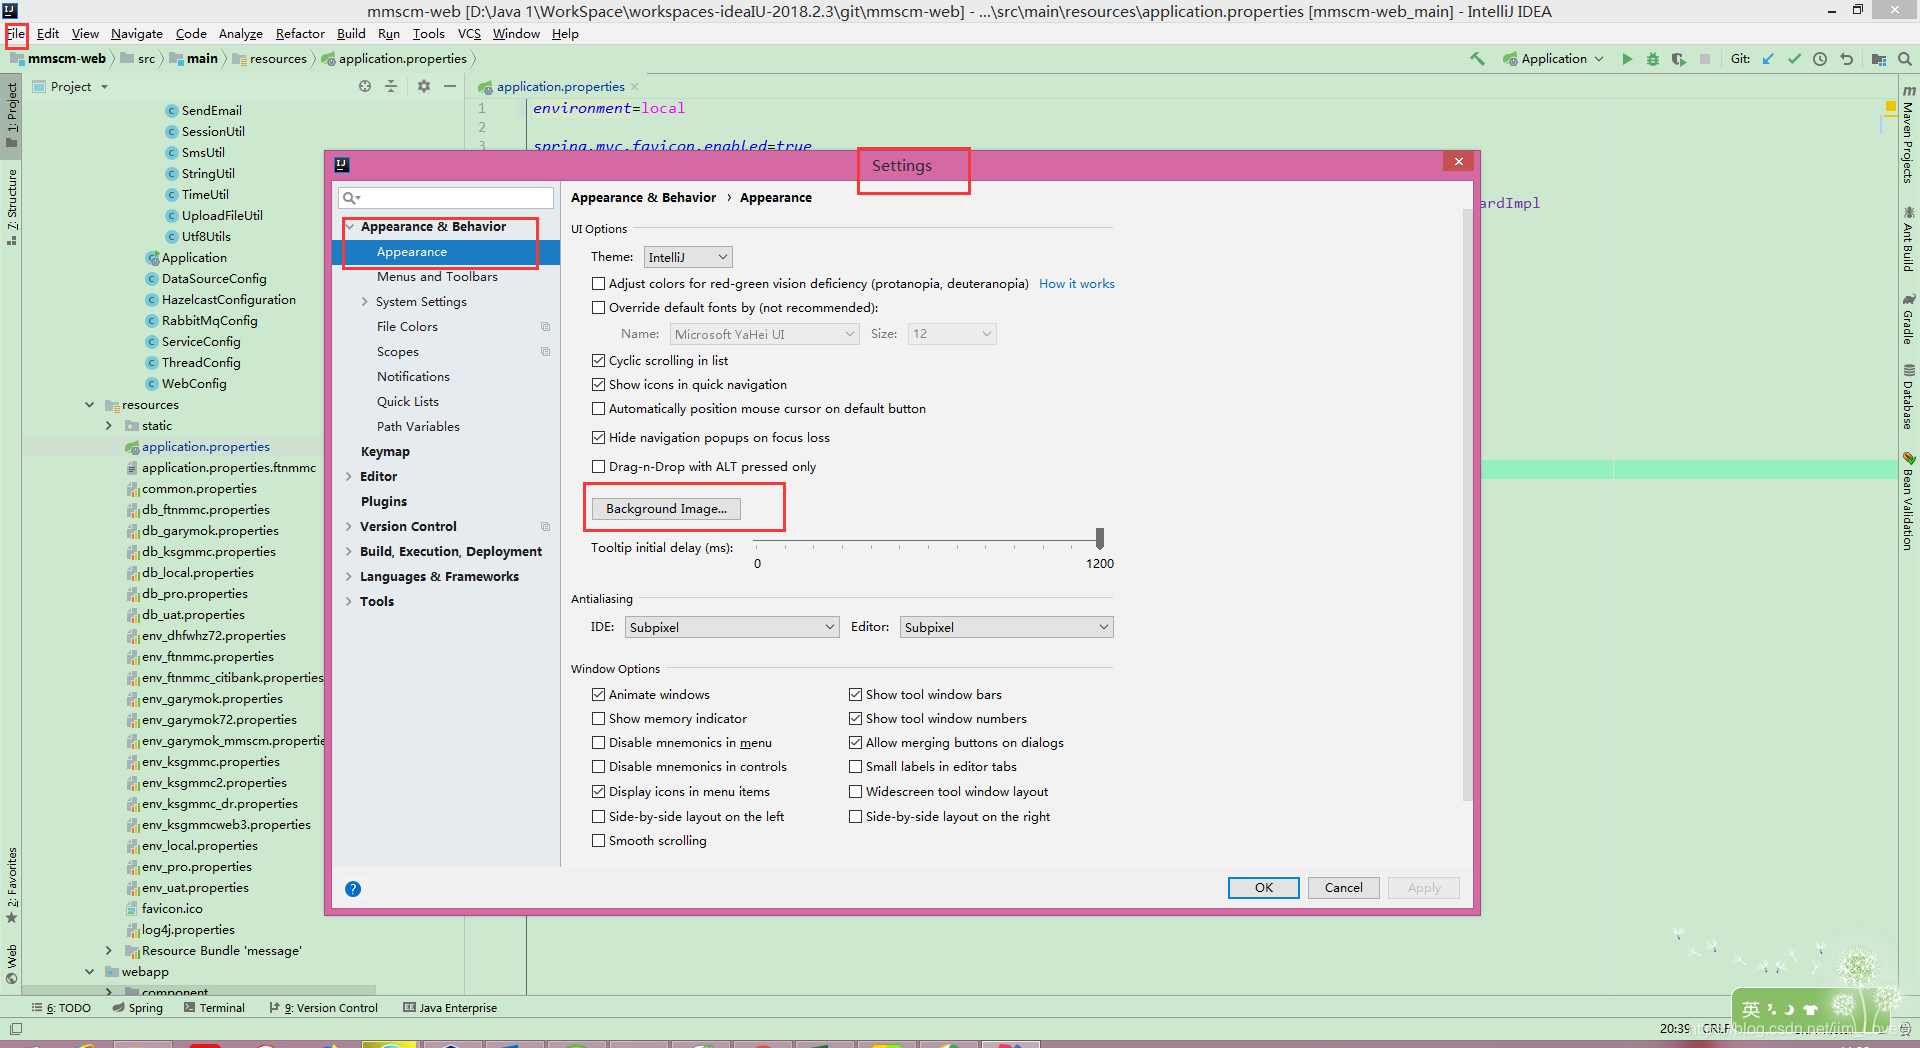The height and width of the screenshot is (1048, 1920).
Task: Expand System Settings in settings tree
Action: tap(365, 302)
